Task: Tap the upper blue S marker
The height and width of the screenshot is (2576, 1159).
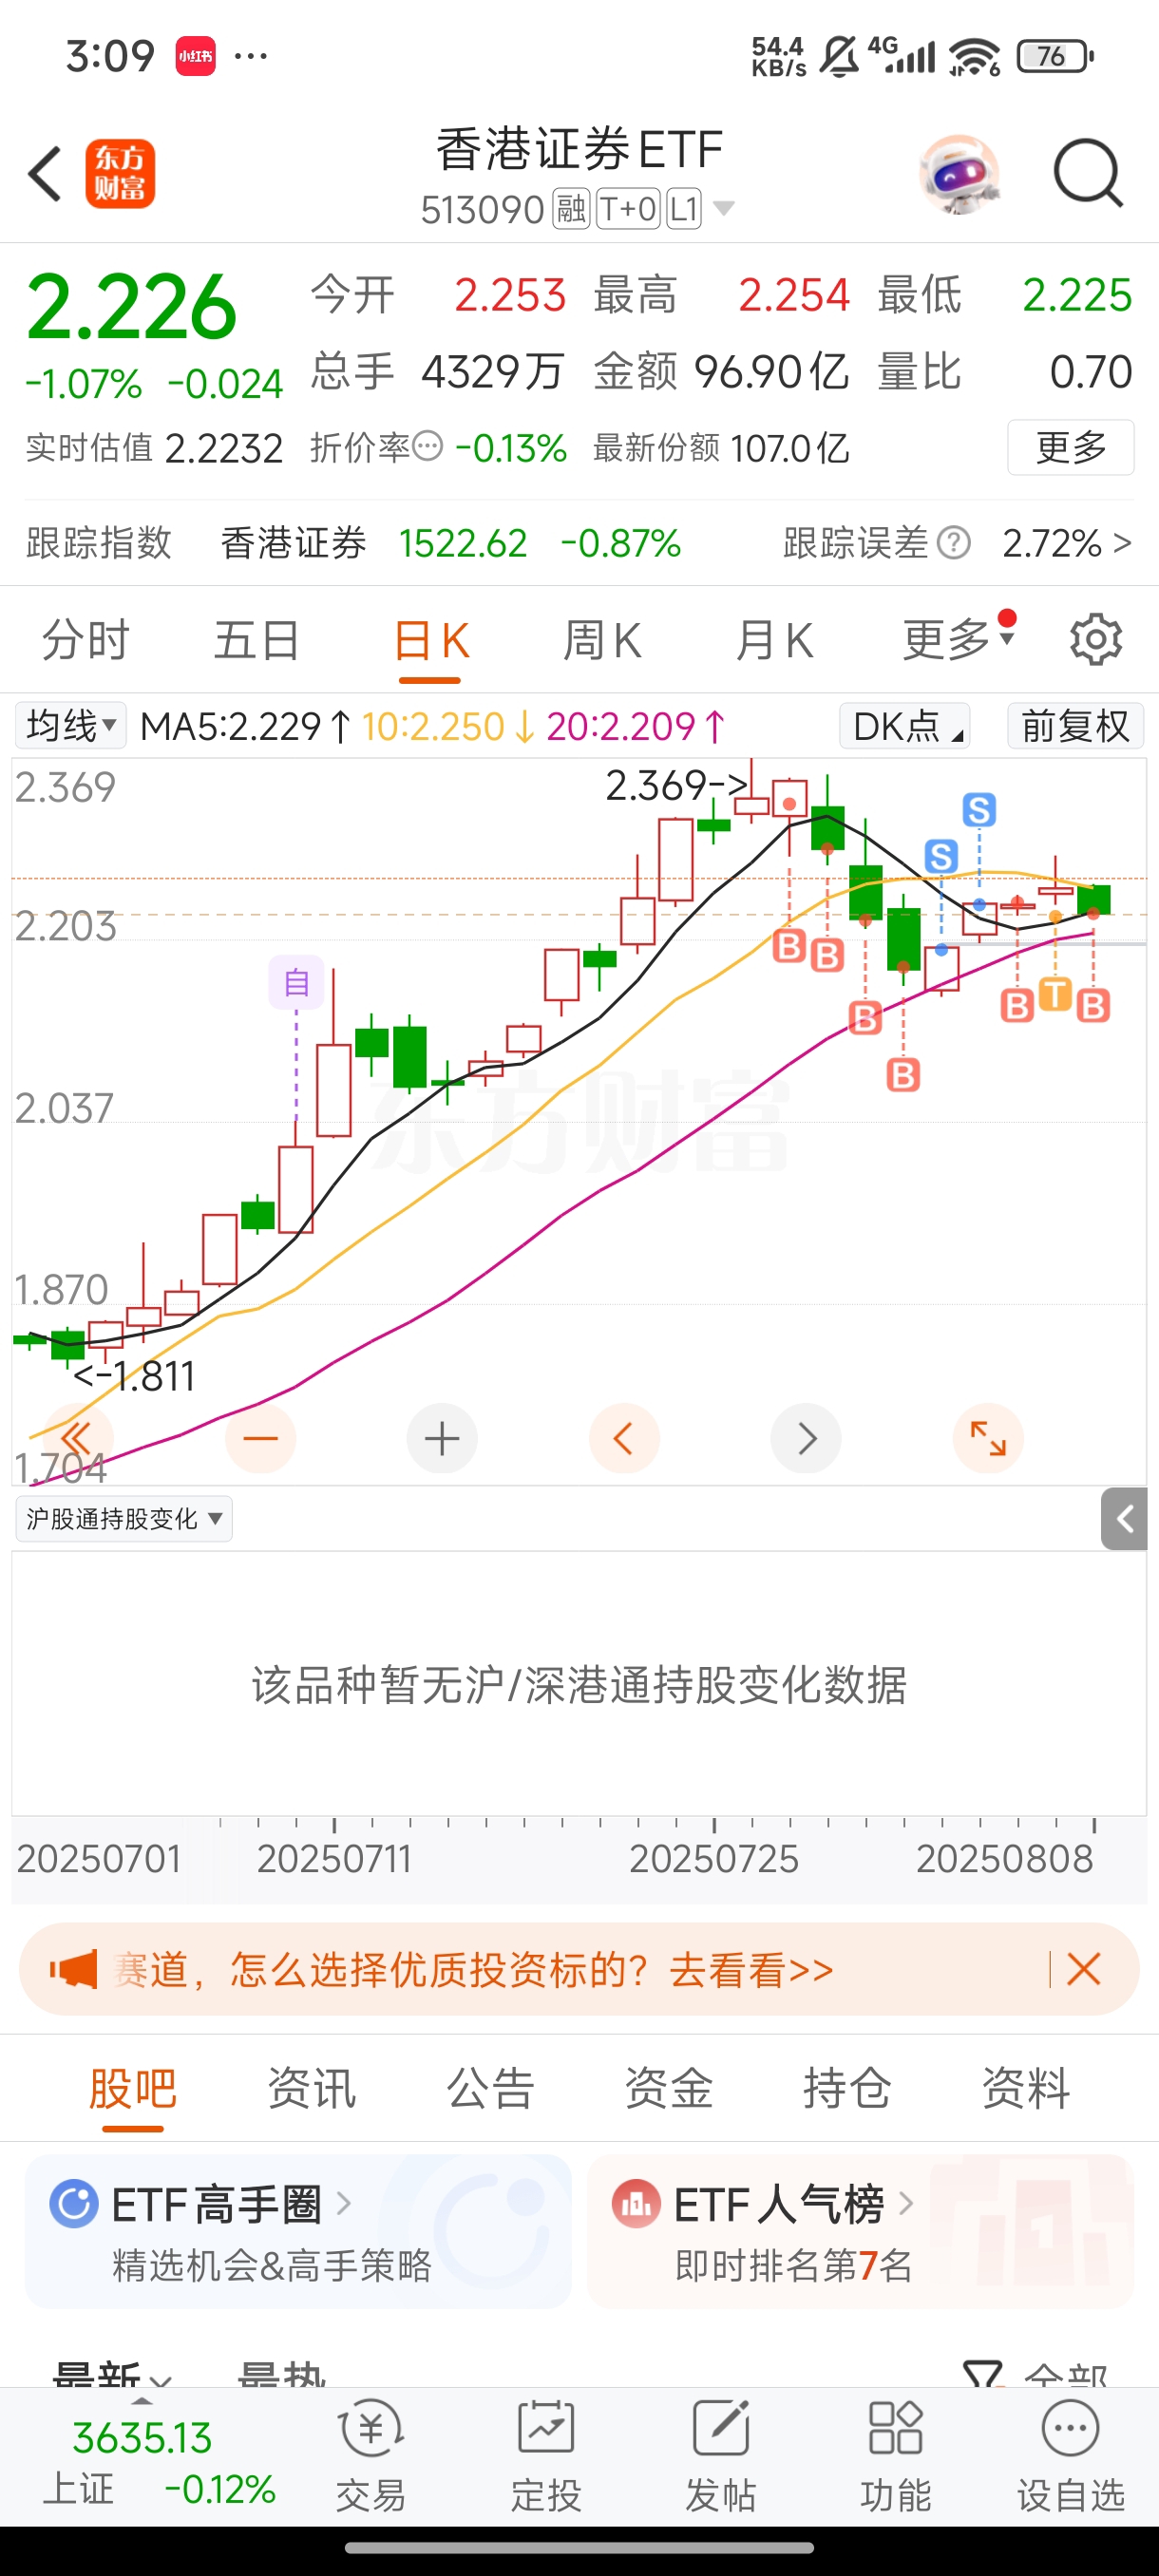Action: coord(979,809)
